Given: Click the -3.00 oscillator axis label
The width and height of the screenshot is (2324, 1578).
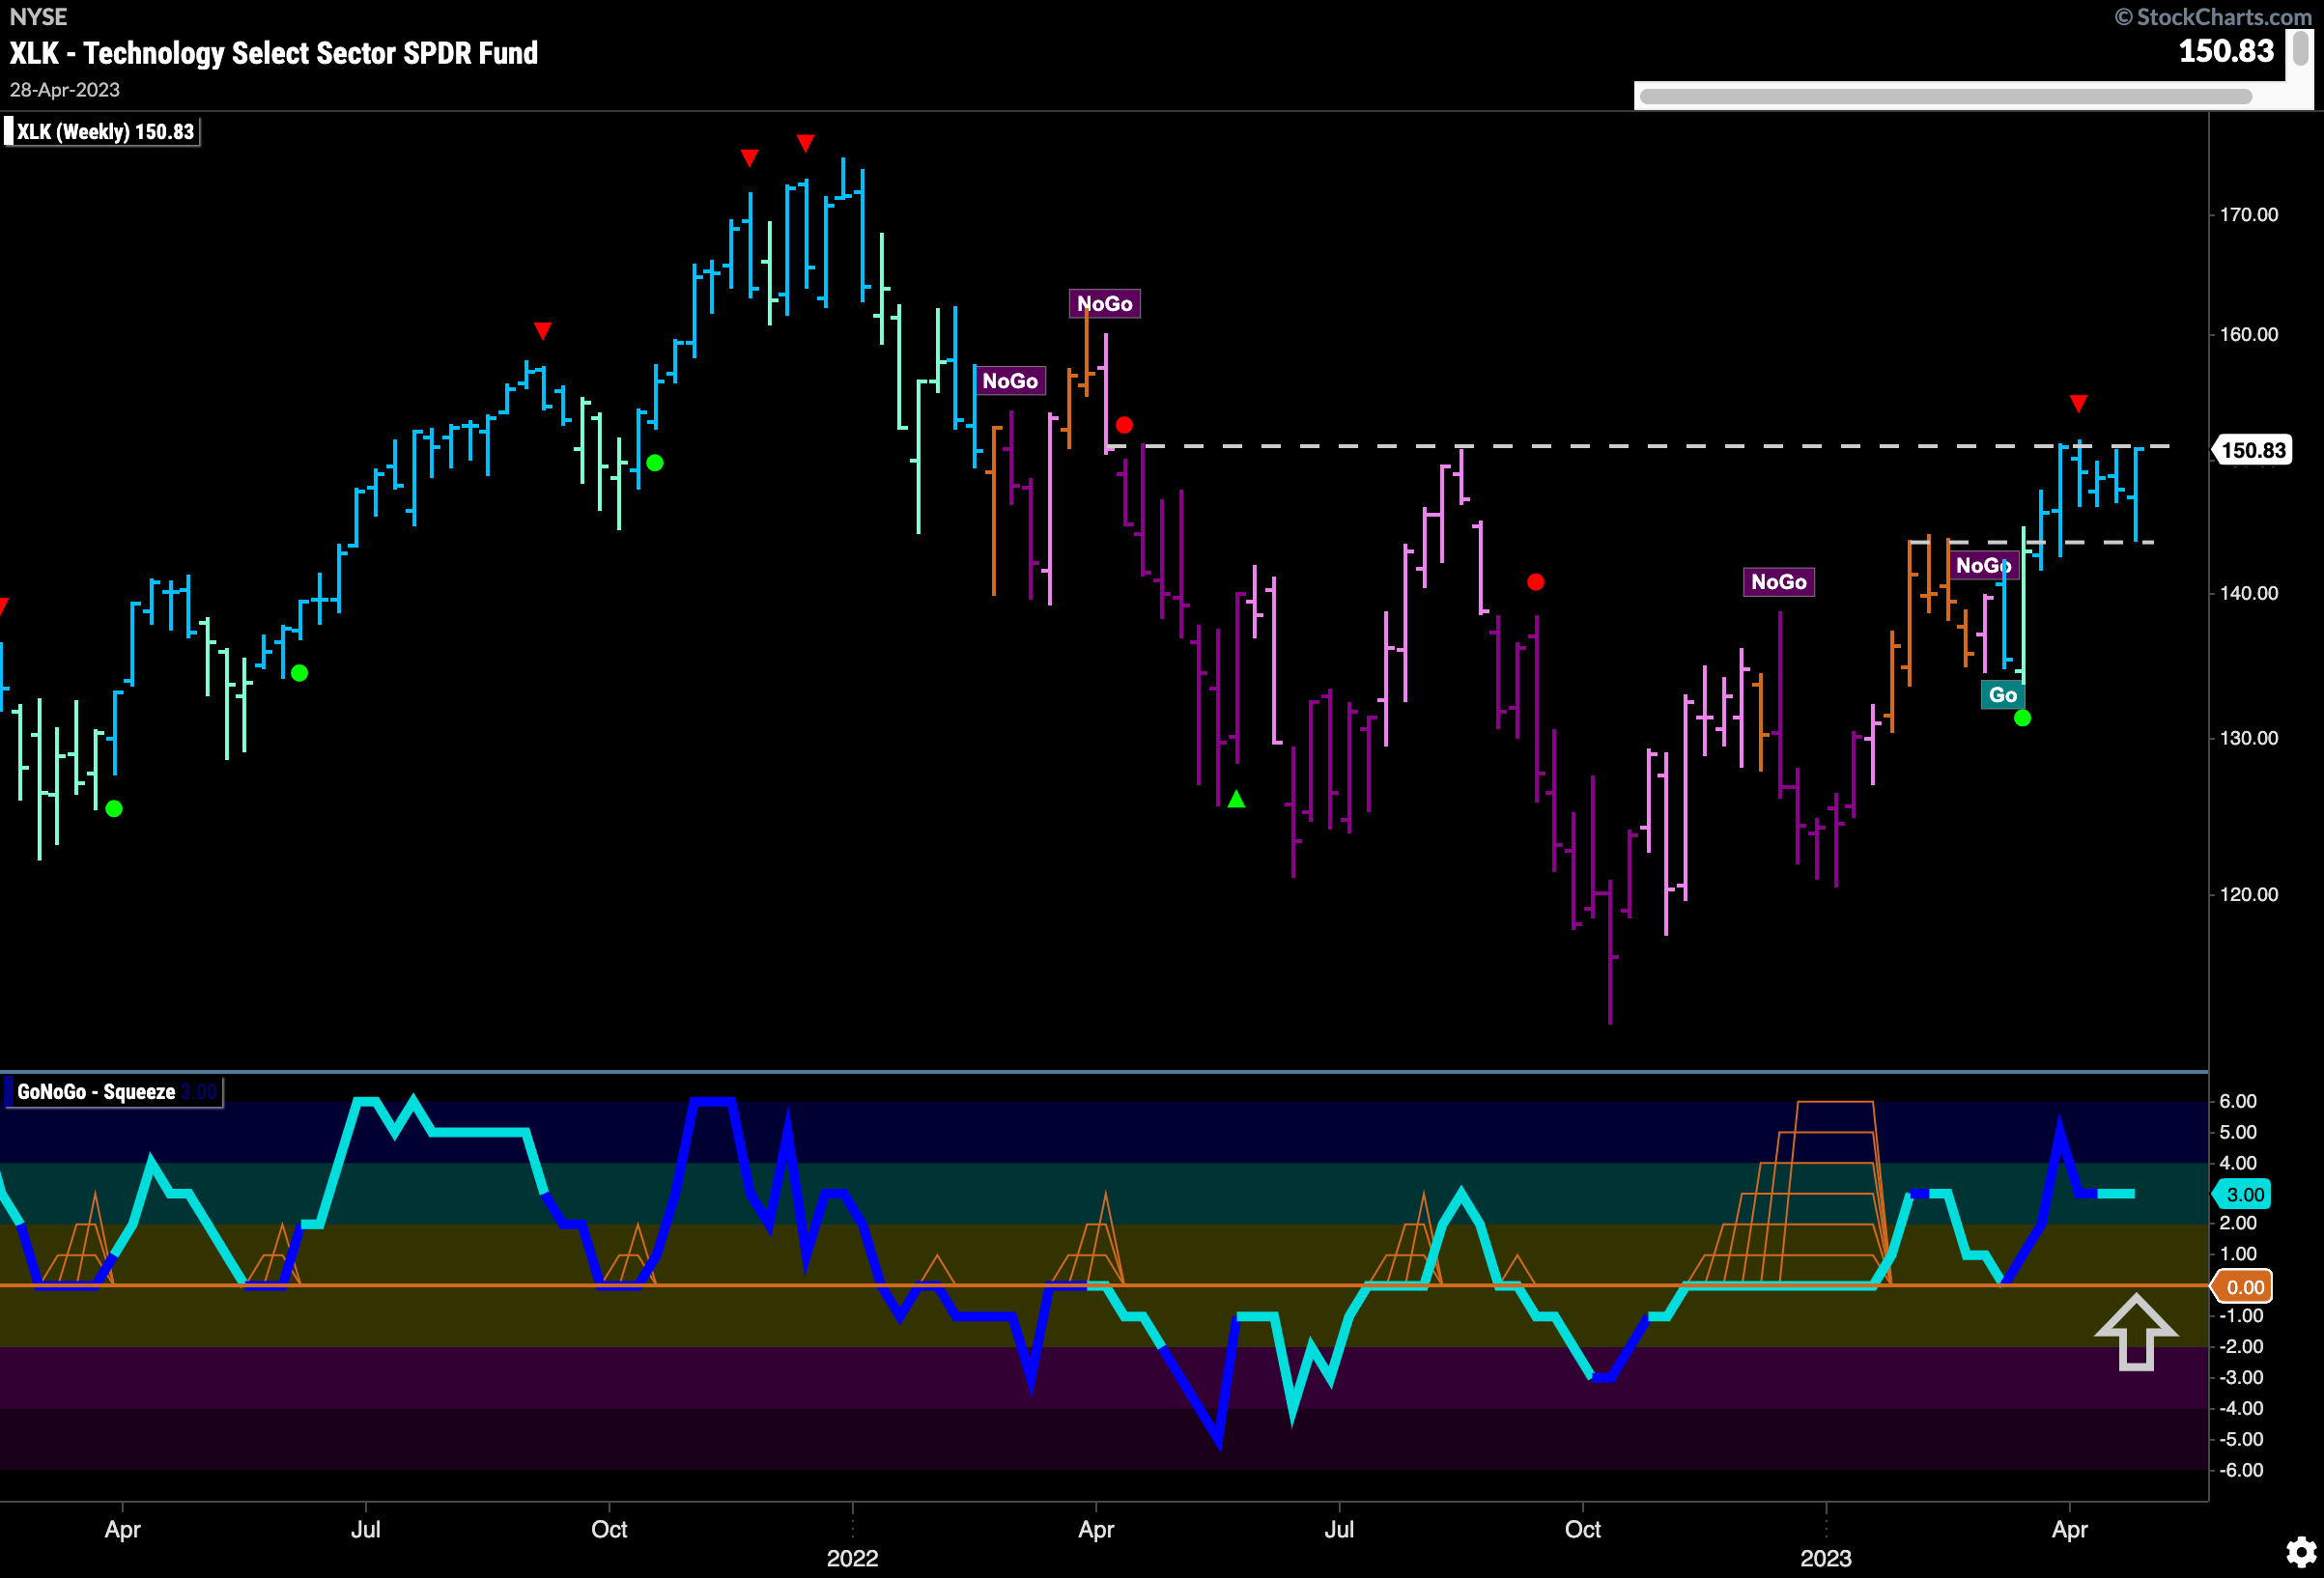Looking at the screenshot, I should [x=2240, y=1377].
